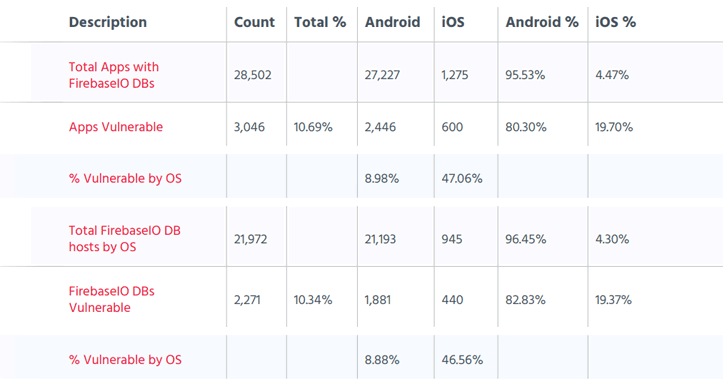
Task: Click the 10.69% total percentage cell
Action: pos(313,127)
